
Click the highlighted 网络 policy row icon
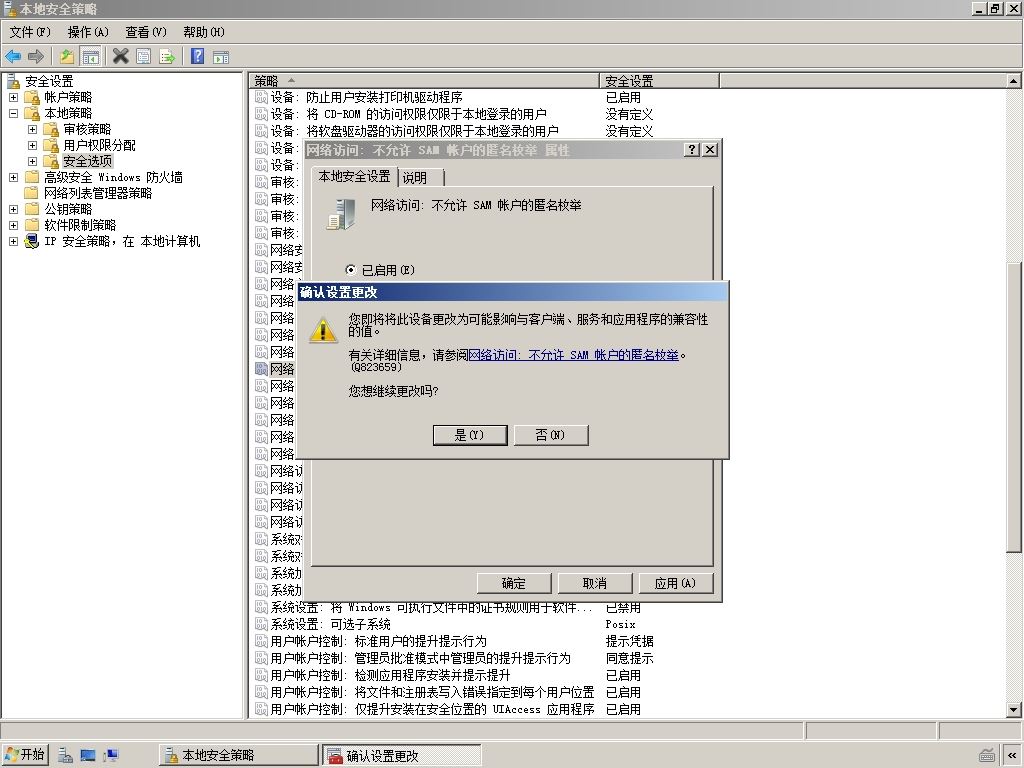click(x=261, y=369)
